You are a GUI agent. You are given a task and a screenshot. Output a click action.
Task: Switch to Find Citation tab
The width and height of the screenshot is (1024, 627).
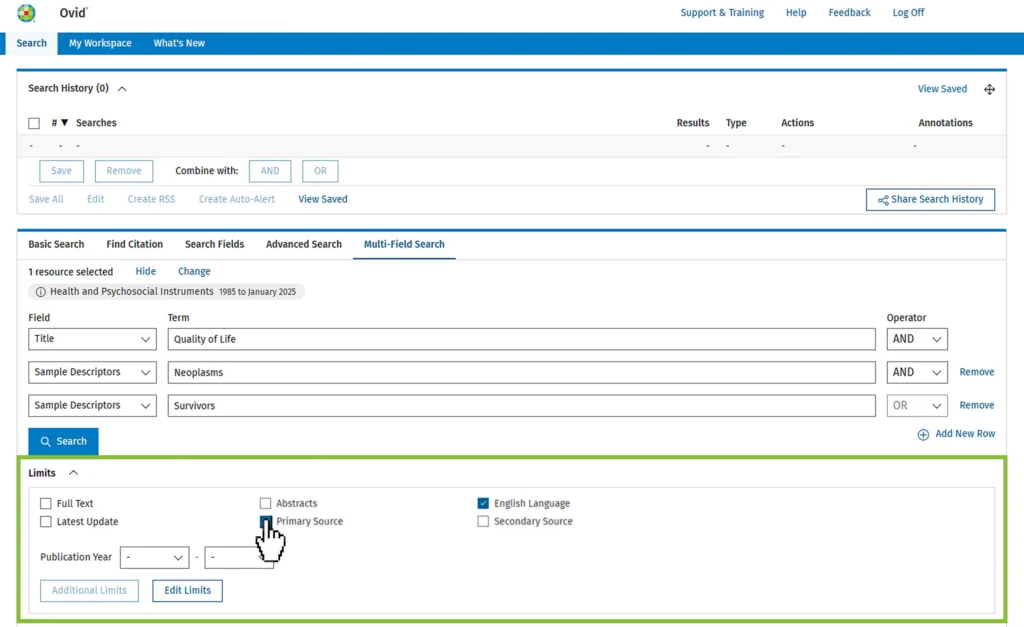[x=135, y=244]
